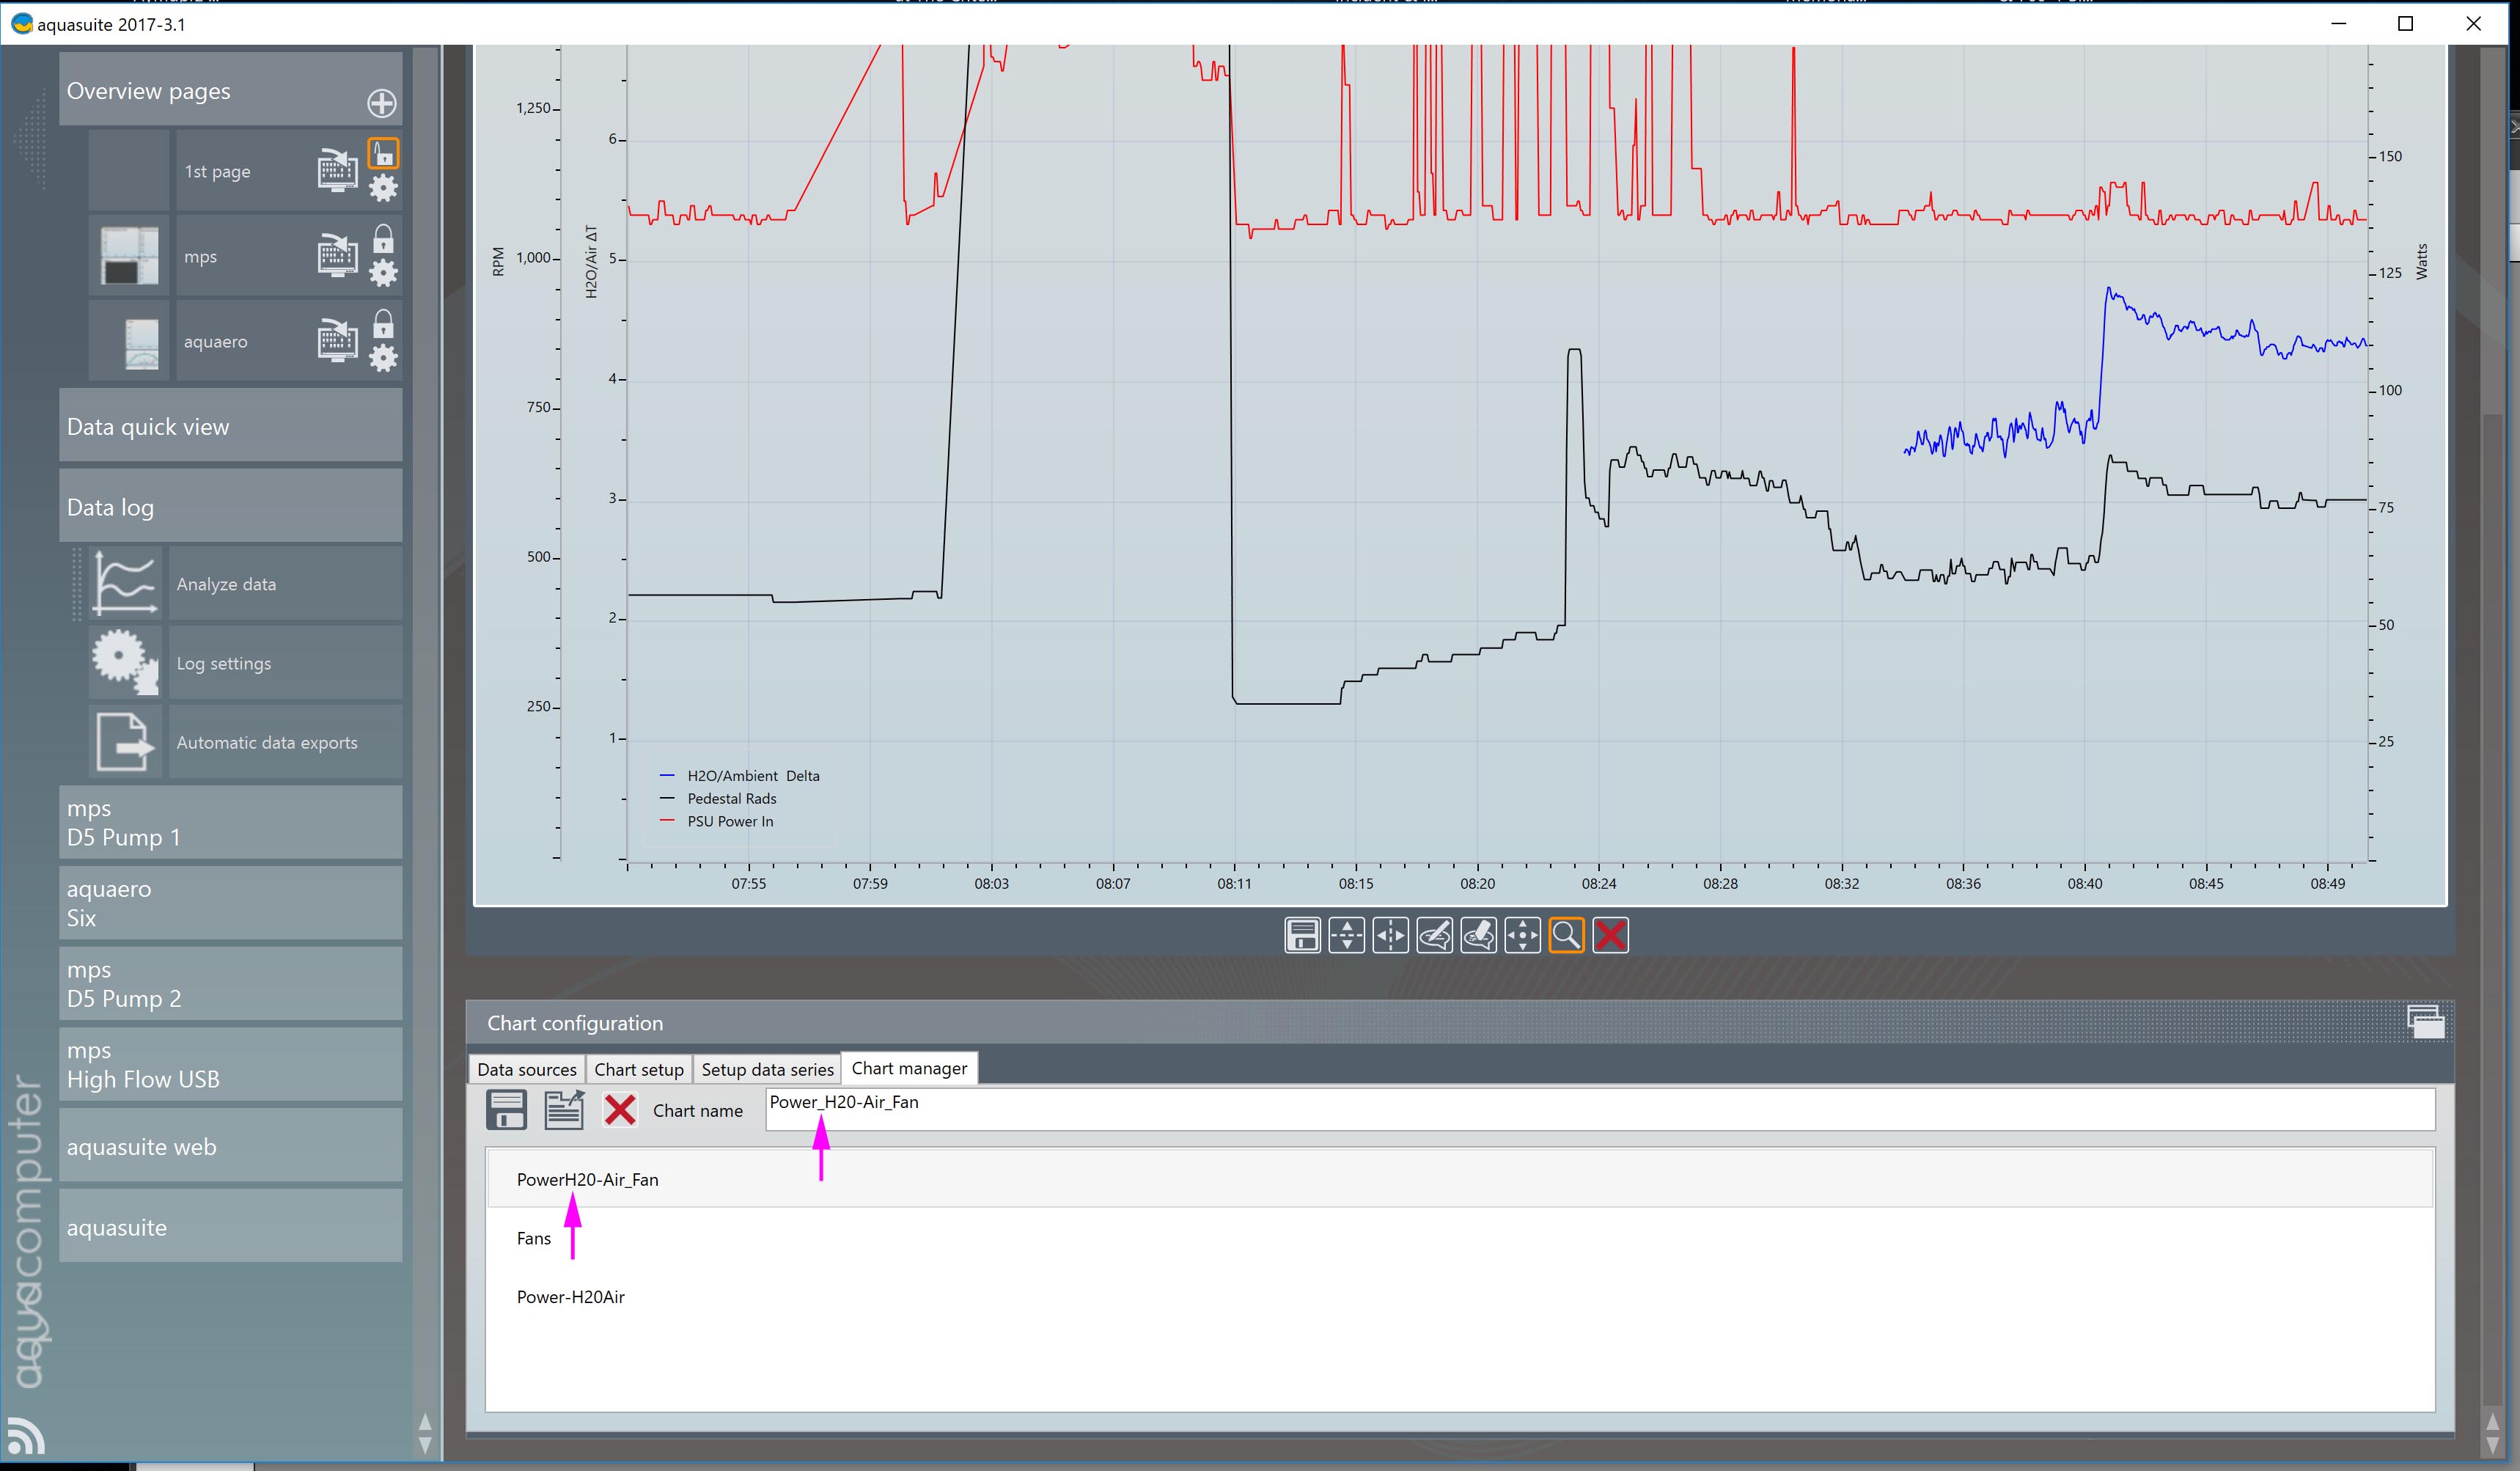This screenshot has height=1471, width=2520.
Task: Open the Log settings entry
Action: click(224, 664)
